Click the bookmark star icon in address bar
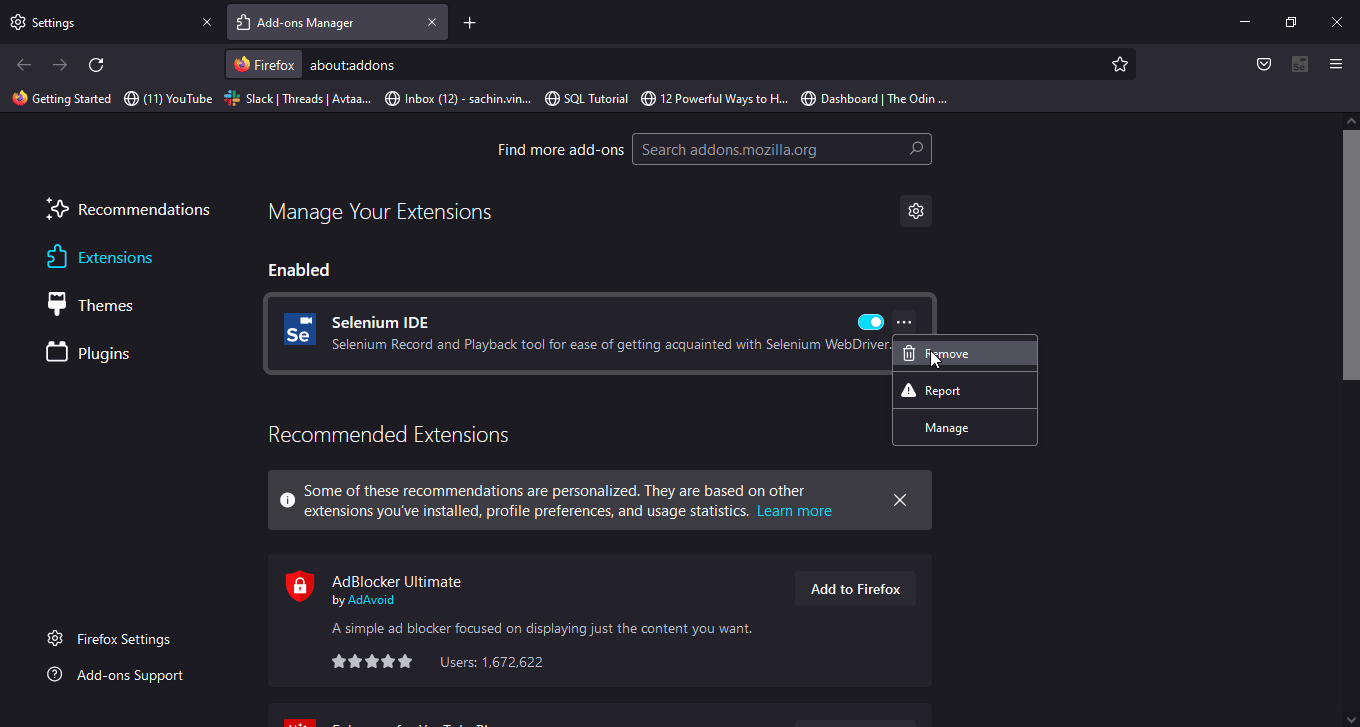 (x=1120, y=65)
